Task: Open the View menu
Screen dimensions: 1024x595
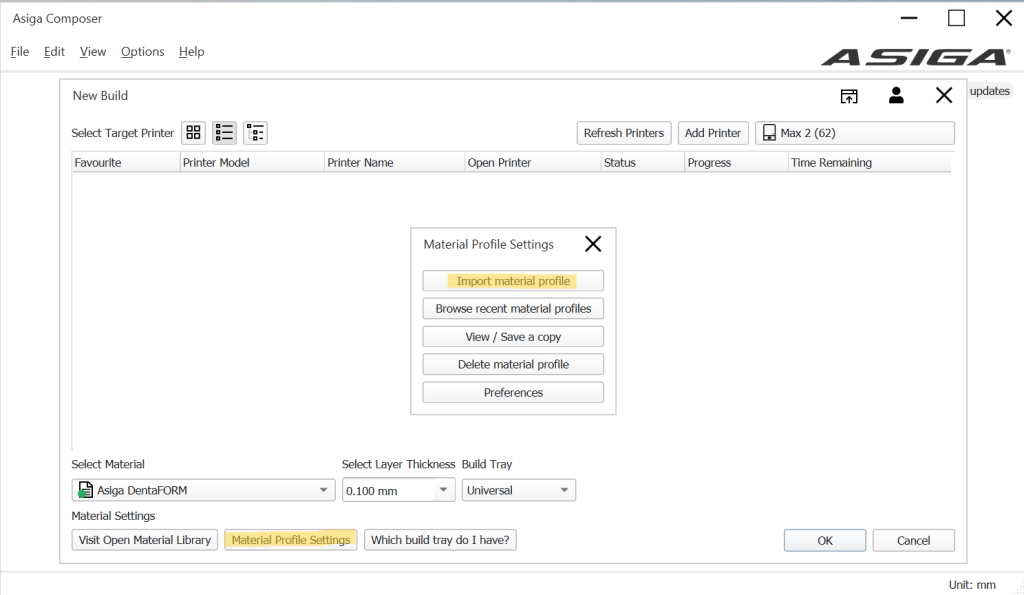Action: [x=93, y=52]
